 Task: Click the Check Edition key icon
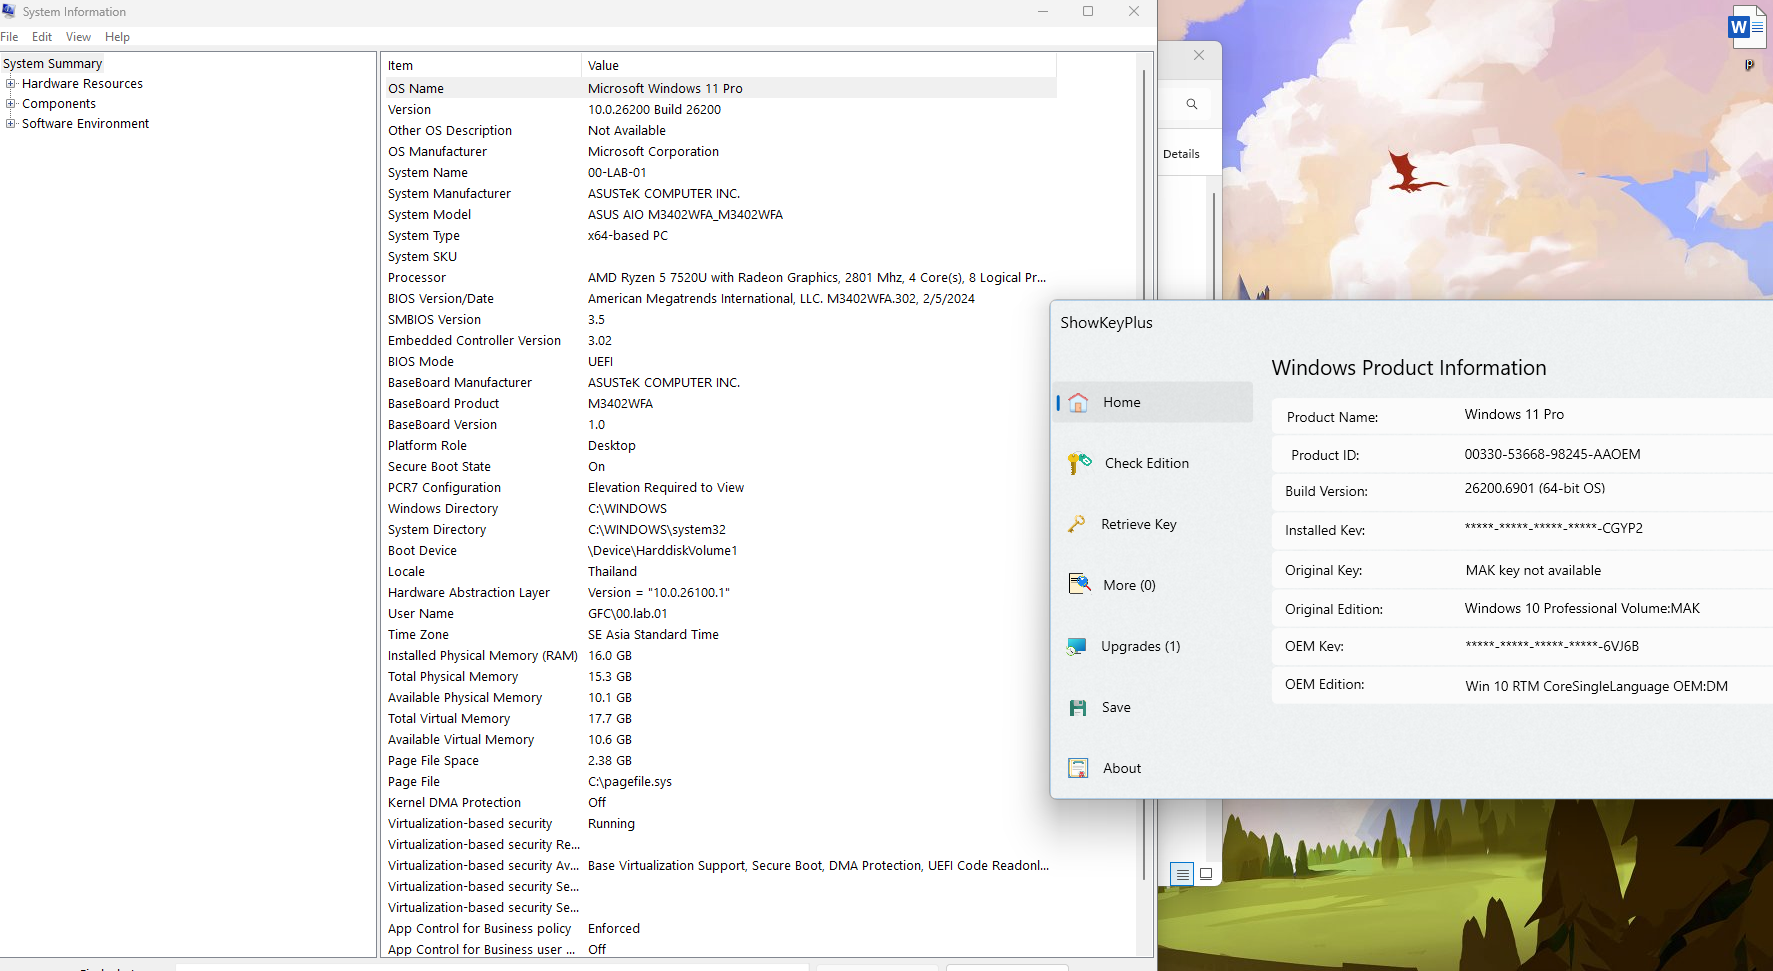click(1079, 463)
